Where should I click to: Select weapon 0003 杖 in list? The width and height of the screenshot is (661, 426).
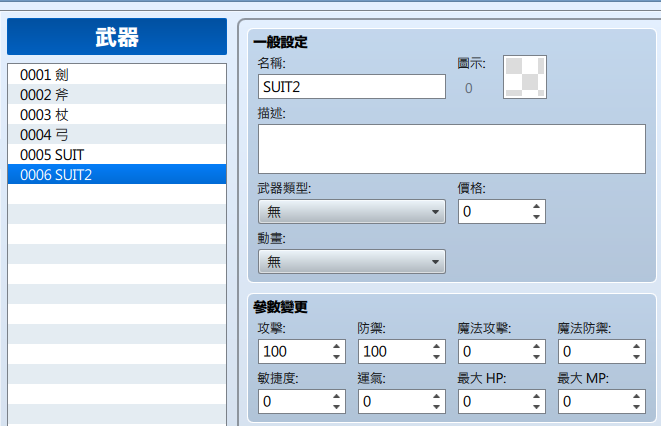click(x=117, y=114)
